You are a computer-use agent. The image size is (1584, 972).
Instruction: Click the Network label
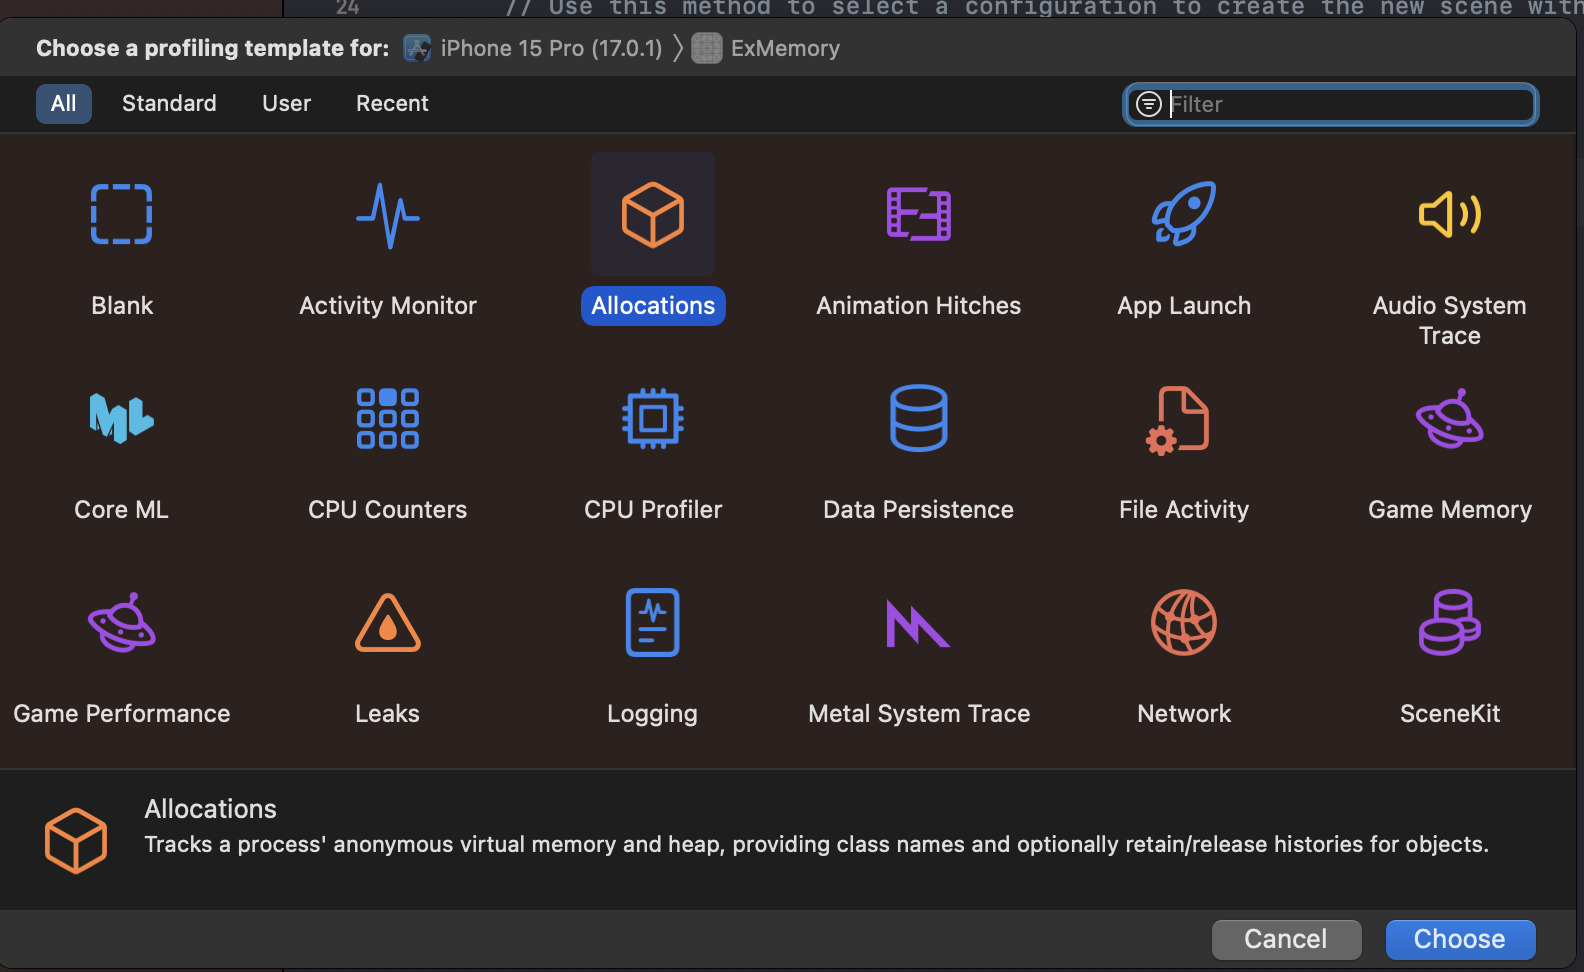point(1184,714)
